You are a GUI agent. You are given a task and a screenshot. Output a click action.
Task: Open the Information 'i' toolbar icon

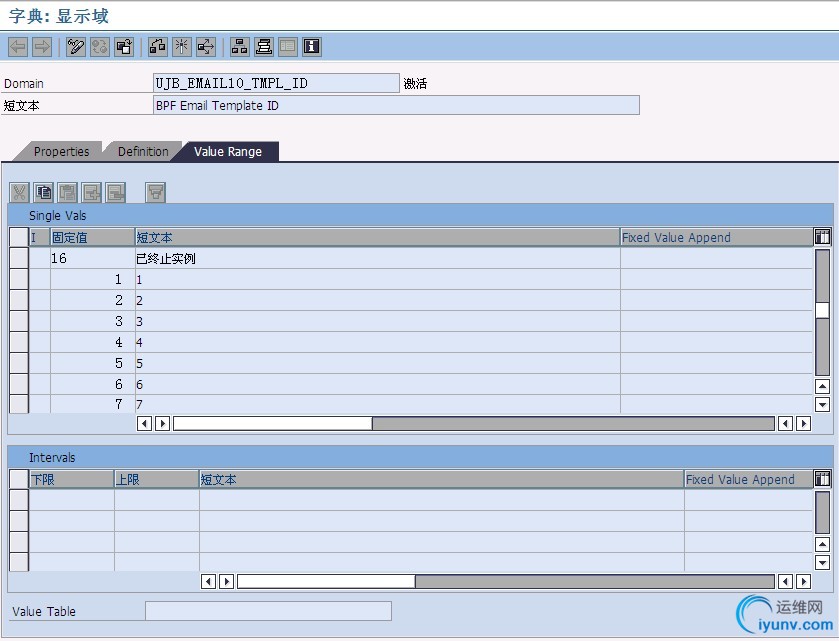point(312,47)
